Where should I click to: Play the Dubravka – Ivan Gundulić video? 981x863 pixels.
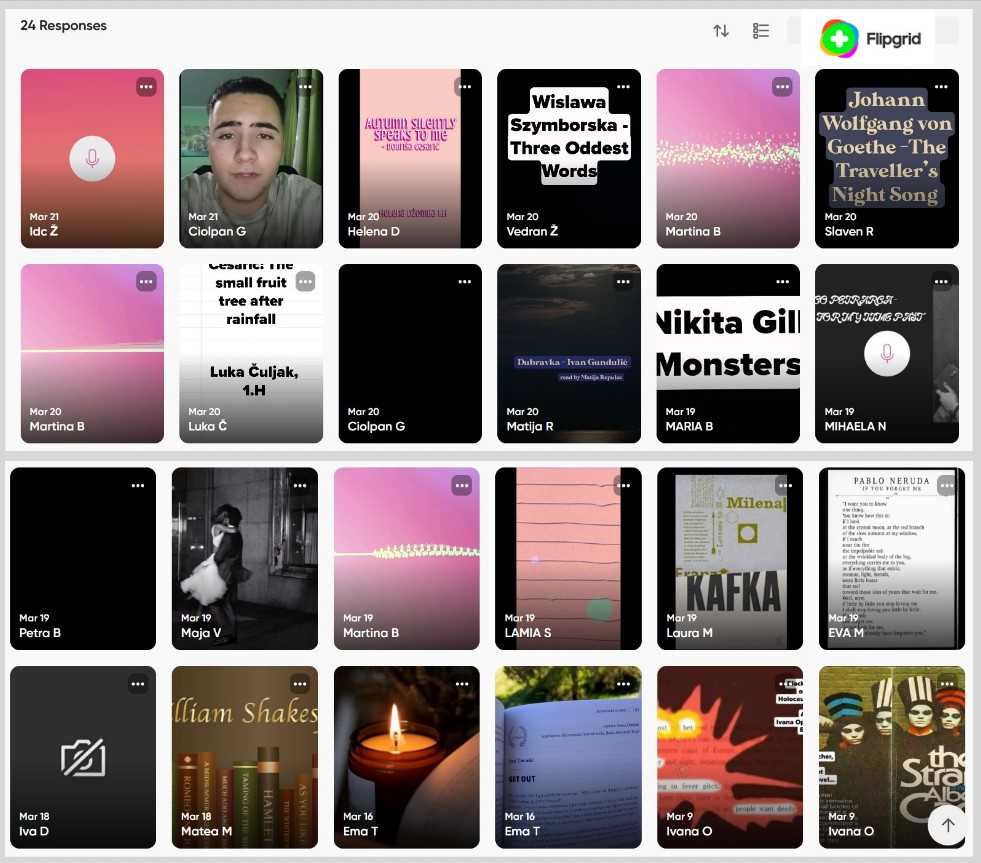[x=569, y=354]
